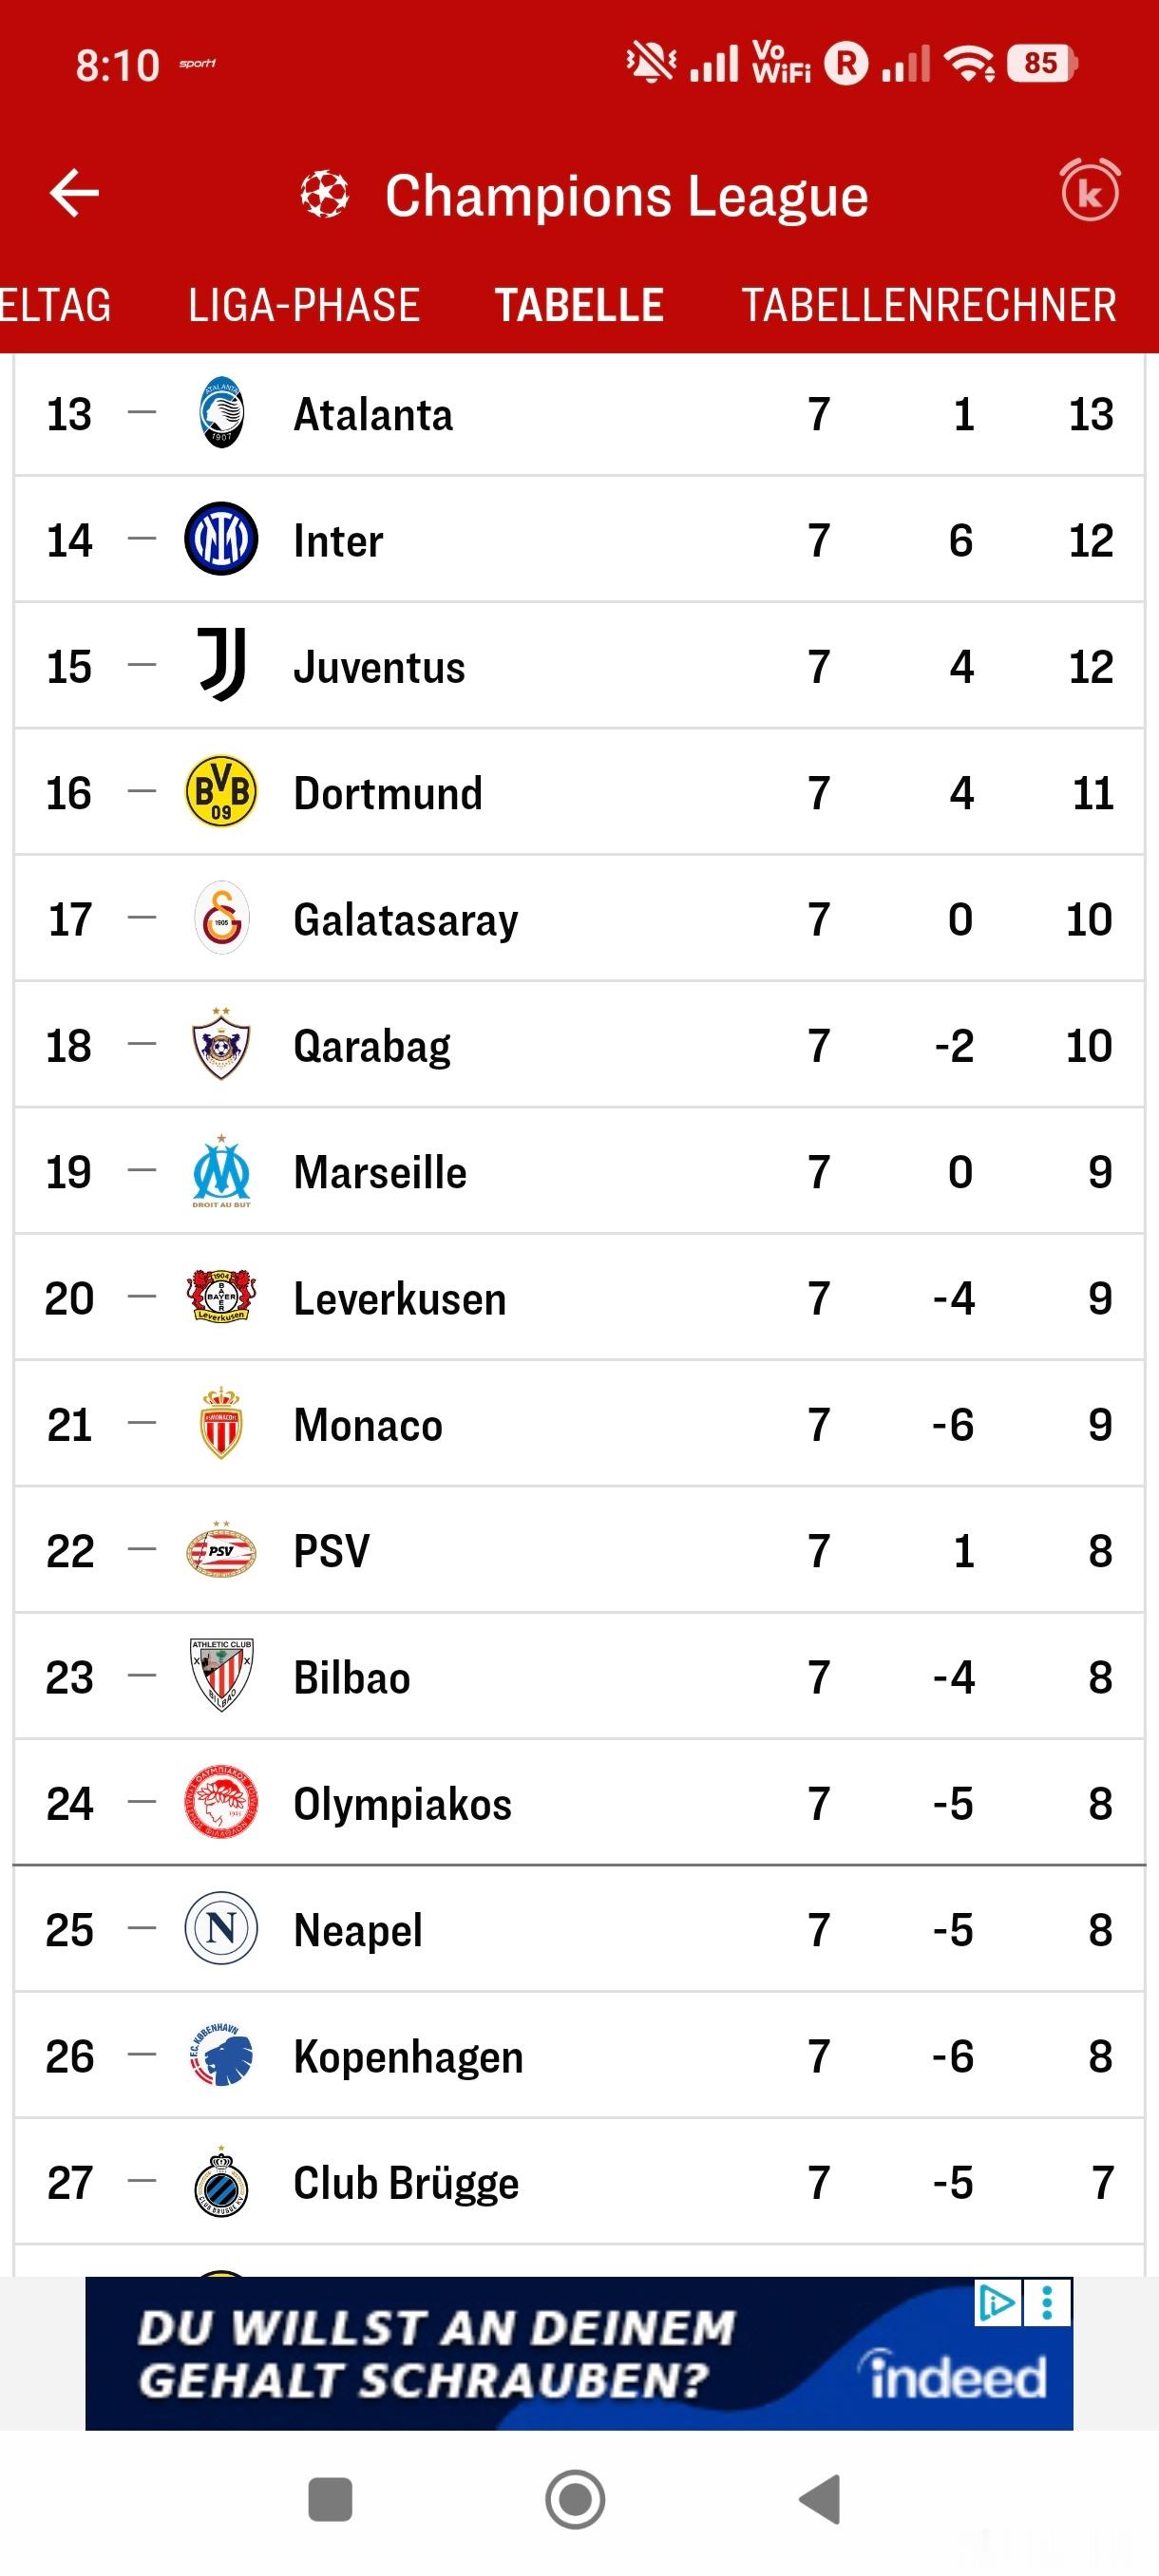
Task: Tap the Atalanta club crest
Action: coord(221,413)
